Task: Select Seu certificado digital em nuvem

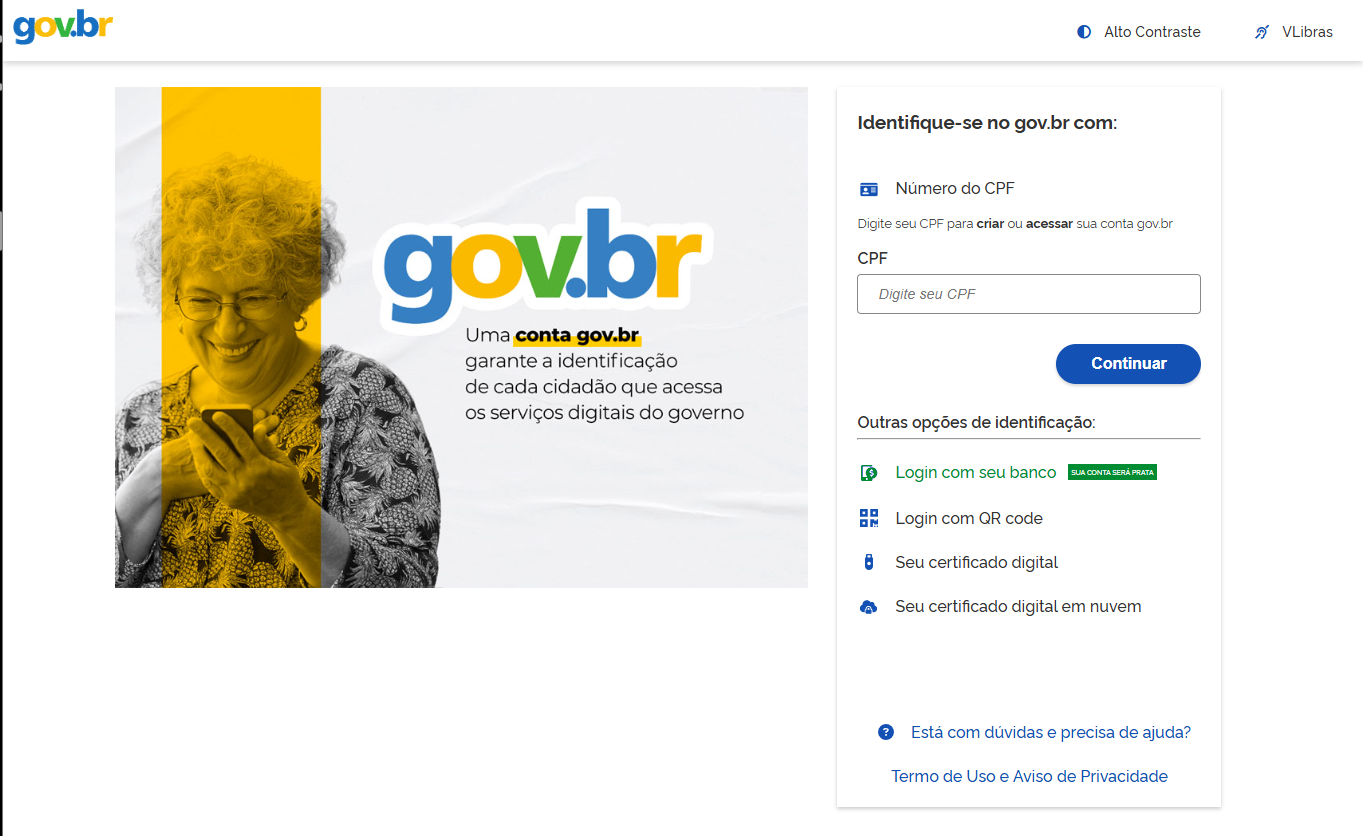Action: coord(1018,606)
